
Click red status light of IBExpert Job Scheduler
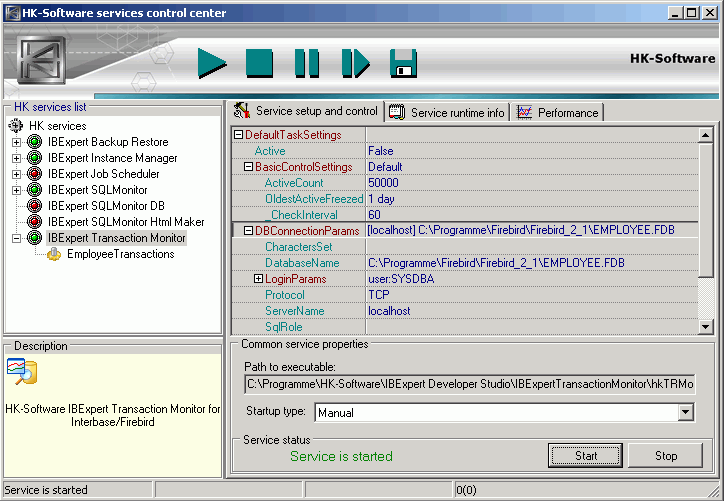coord(34,174)
